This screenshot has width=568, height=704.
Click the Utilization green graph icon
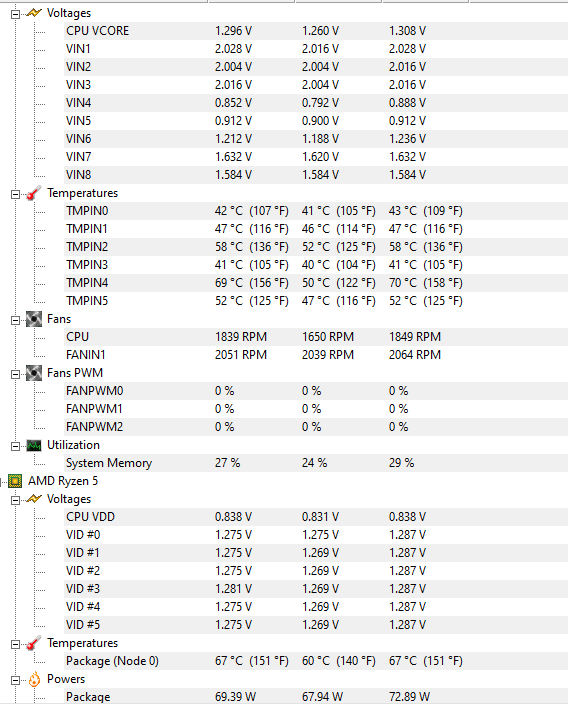pyautogui.click(x=34, y=445)
